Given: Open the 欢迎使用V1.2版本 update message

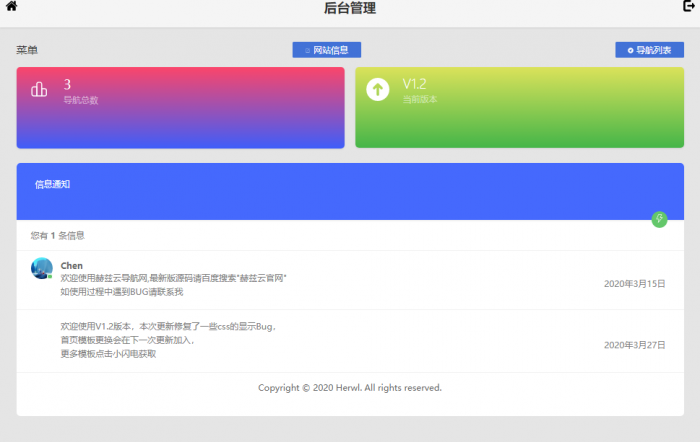Looking at the screenshot, I should pyautogui.click(x=167, y=327).
